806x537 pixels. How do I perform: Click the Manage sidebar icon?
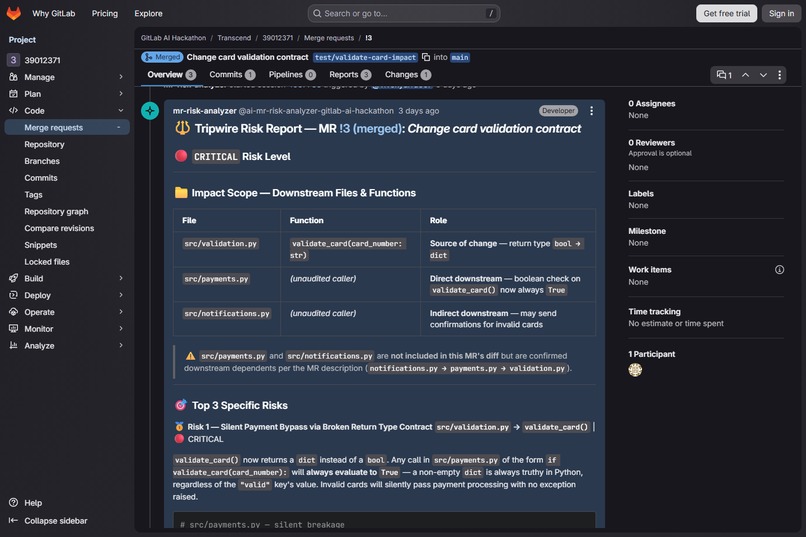click(13, 77)
